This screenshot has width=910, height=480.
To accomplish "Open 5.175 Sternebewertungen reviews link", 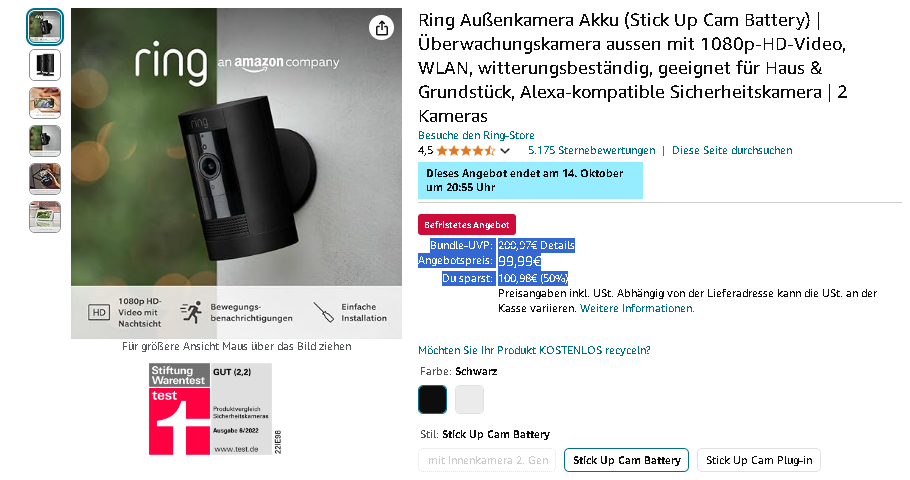I will point(591,150).
